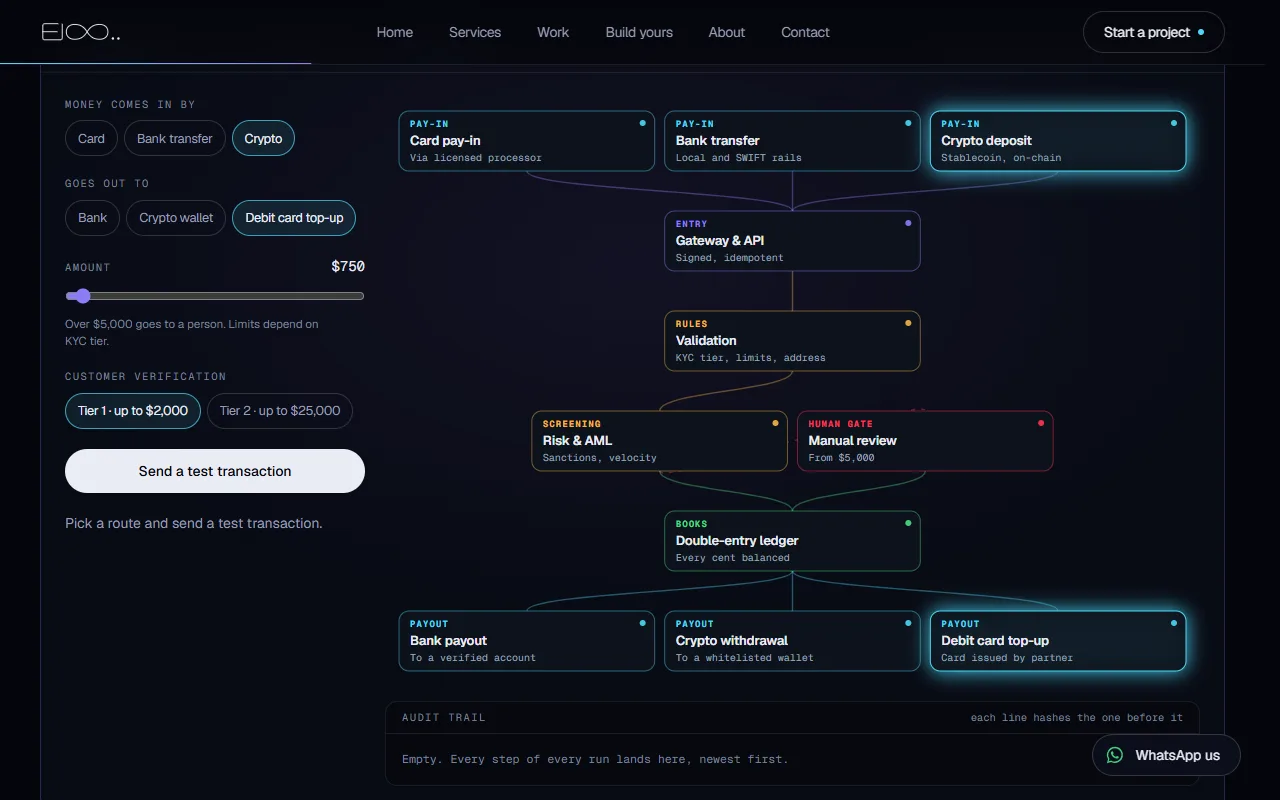The width and height of the screenshot is (1280, 800).
Task: Click the Card pay-in node
Action: click(526, 141)
